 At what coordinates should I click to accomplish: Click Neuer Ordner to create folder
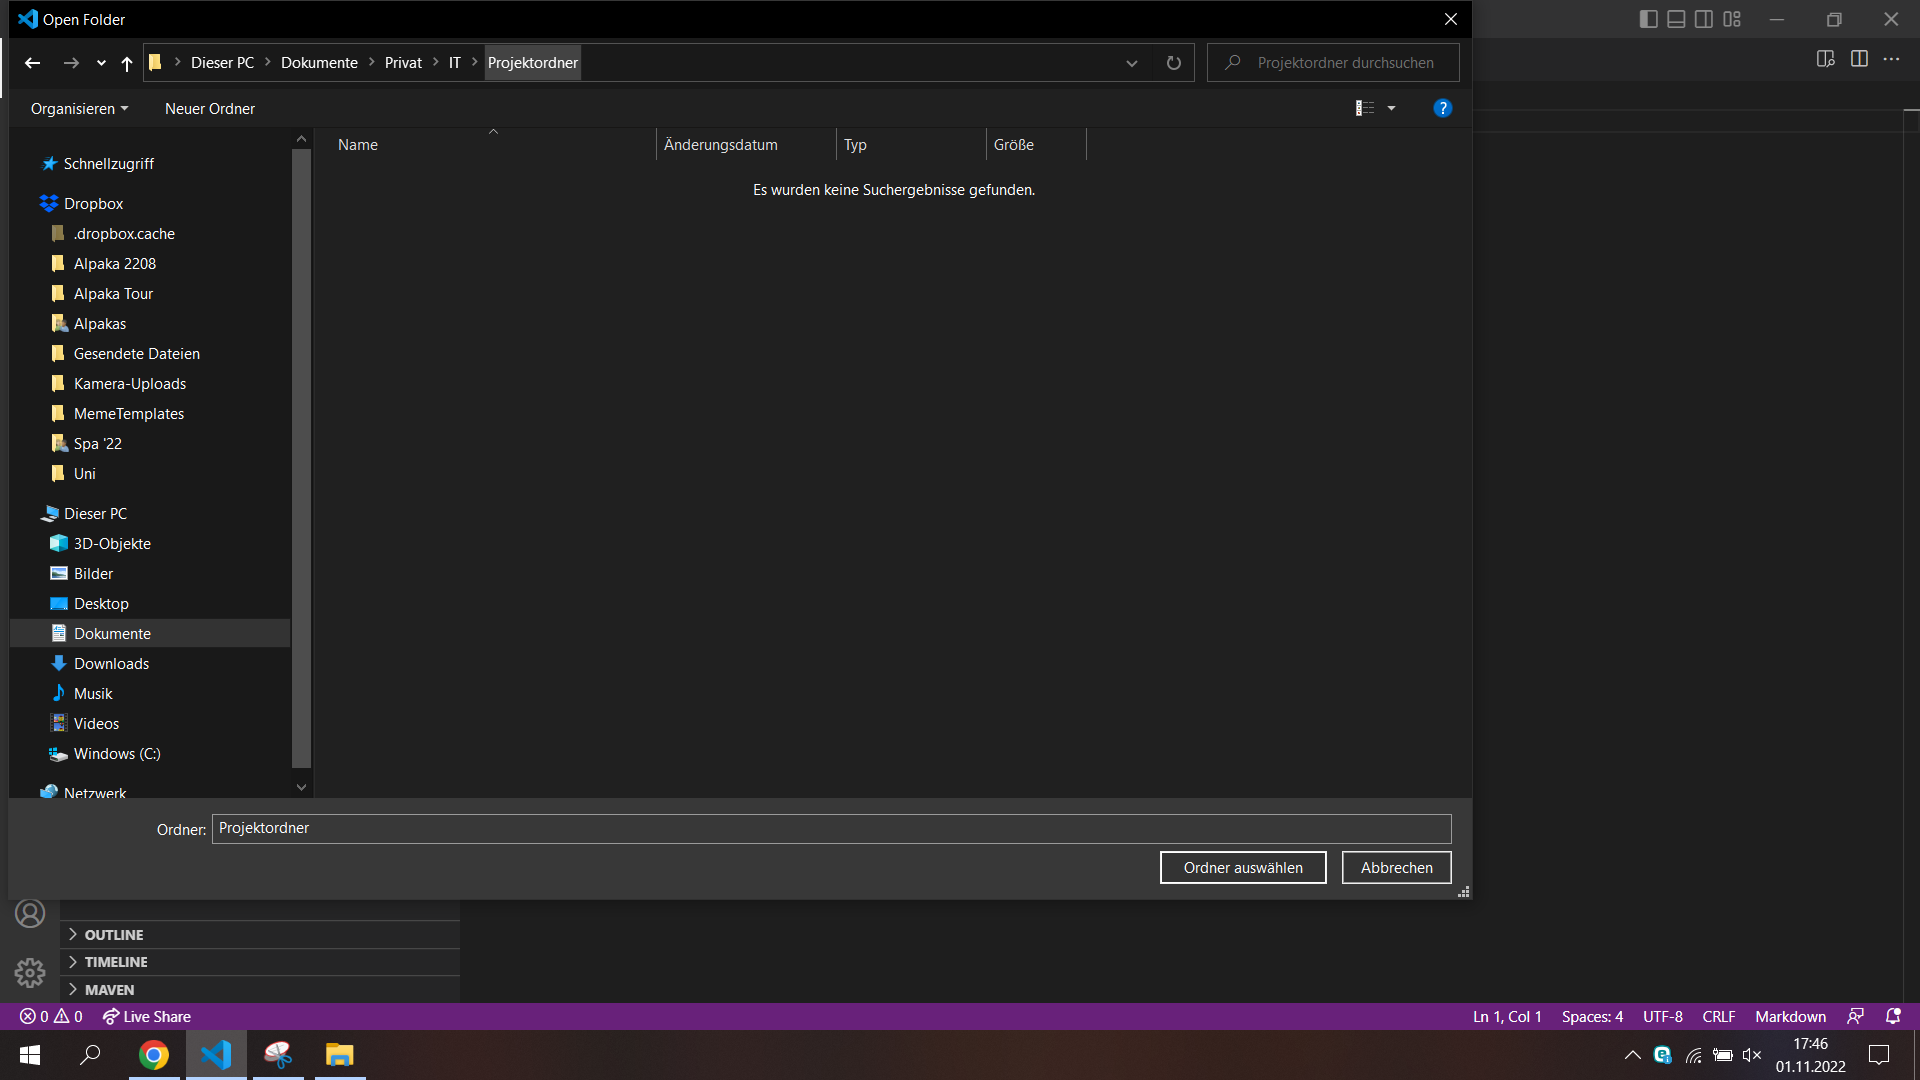(210, 108)
